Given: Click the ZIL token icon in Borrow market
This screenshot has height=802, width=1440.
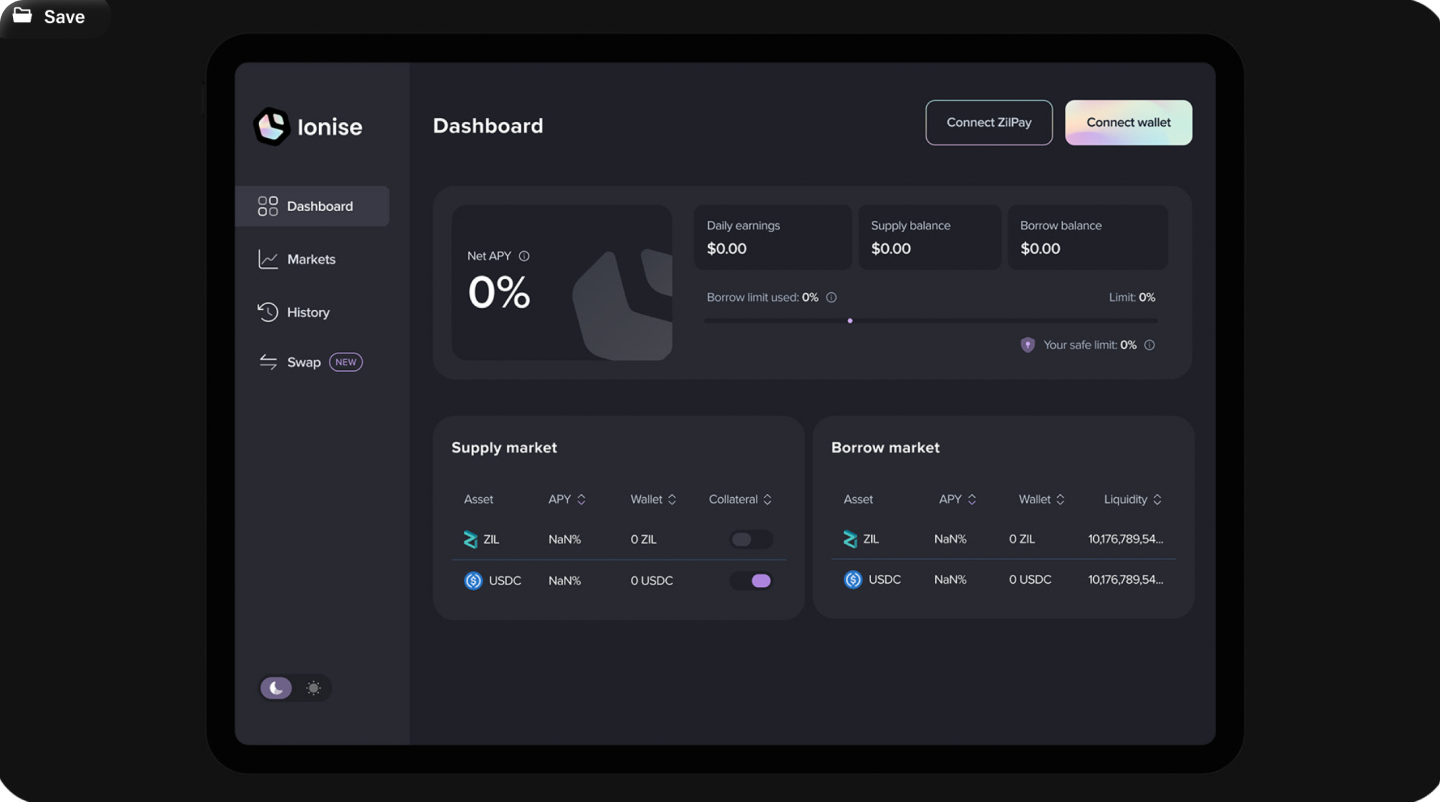Looking at the screenshot, I should (850, 539).
